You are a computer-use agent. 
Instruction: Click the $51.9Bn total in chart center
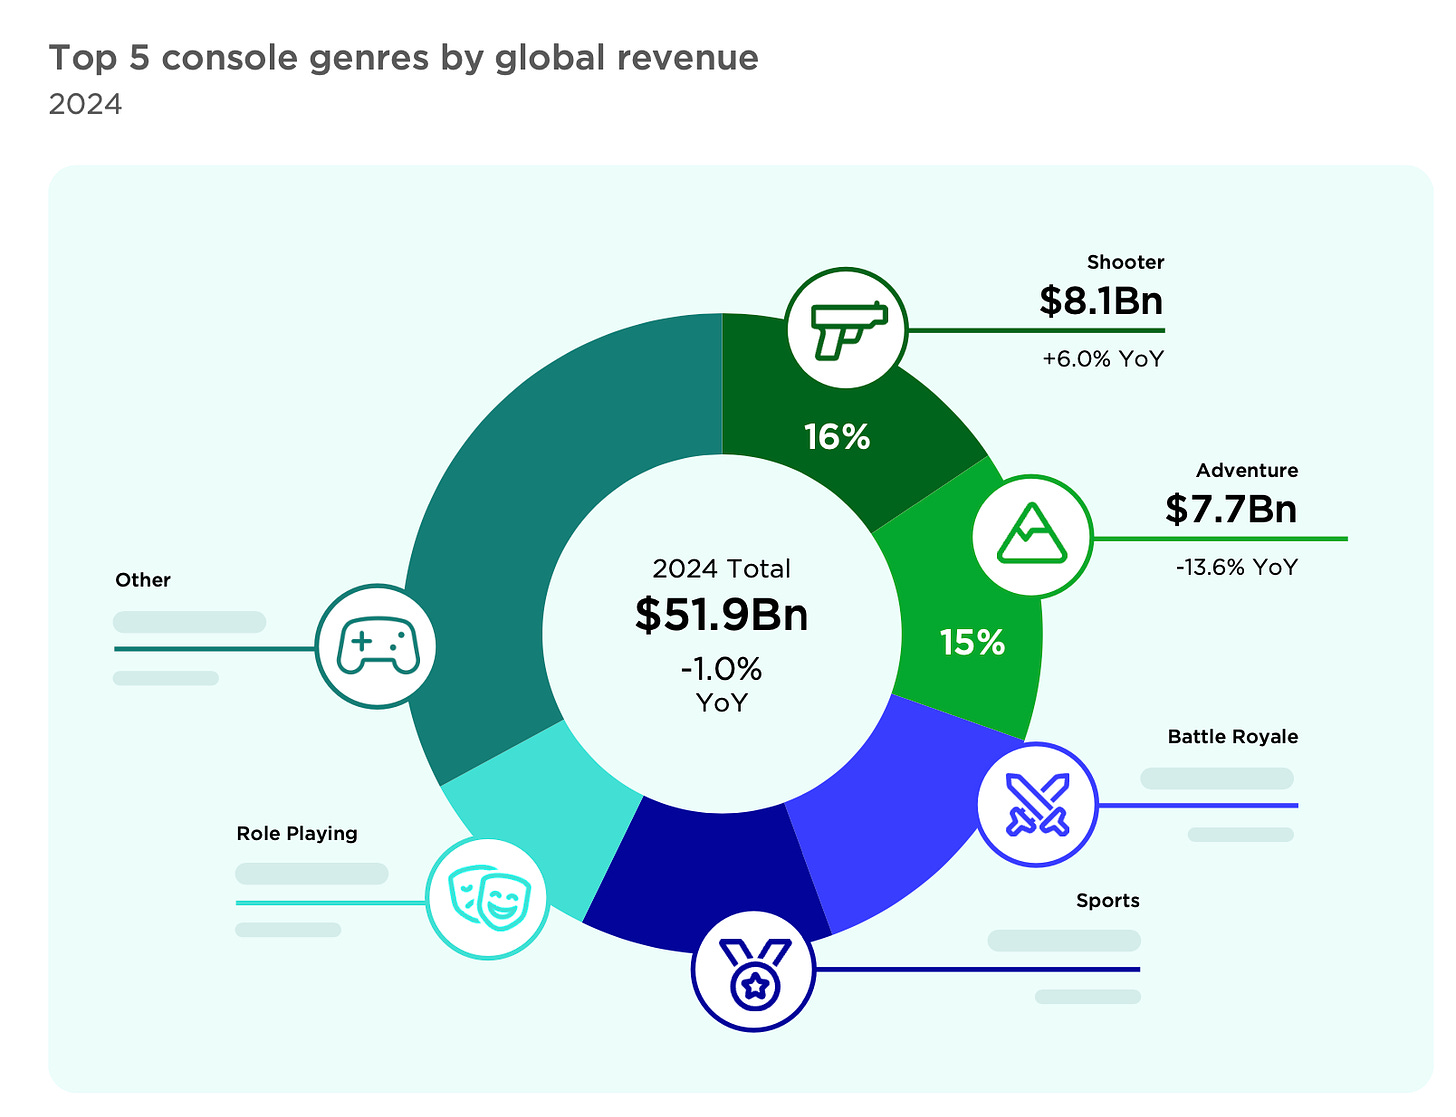click(x=721, y=614)
